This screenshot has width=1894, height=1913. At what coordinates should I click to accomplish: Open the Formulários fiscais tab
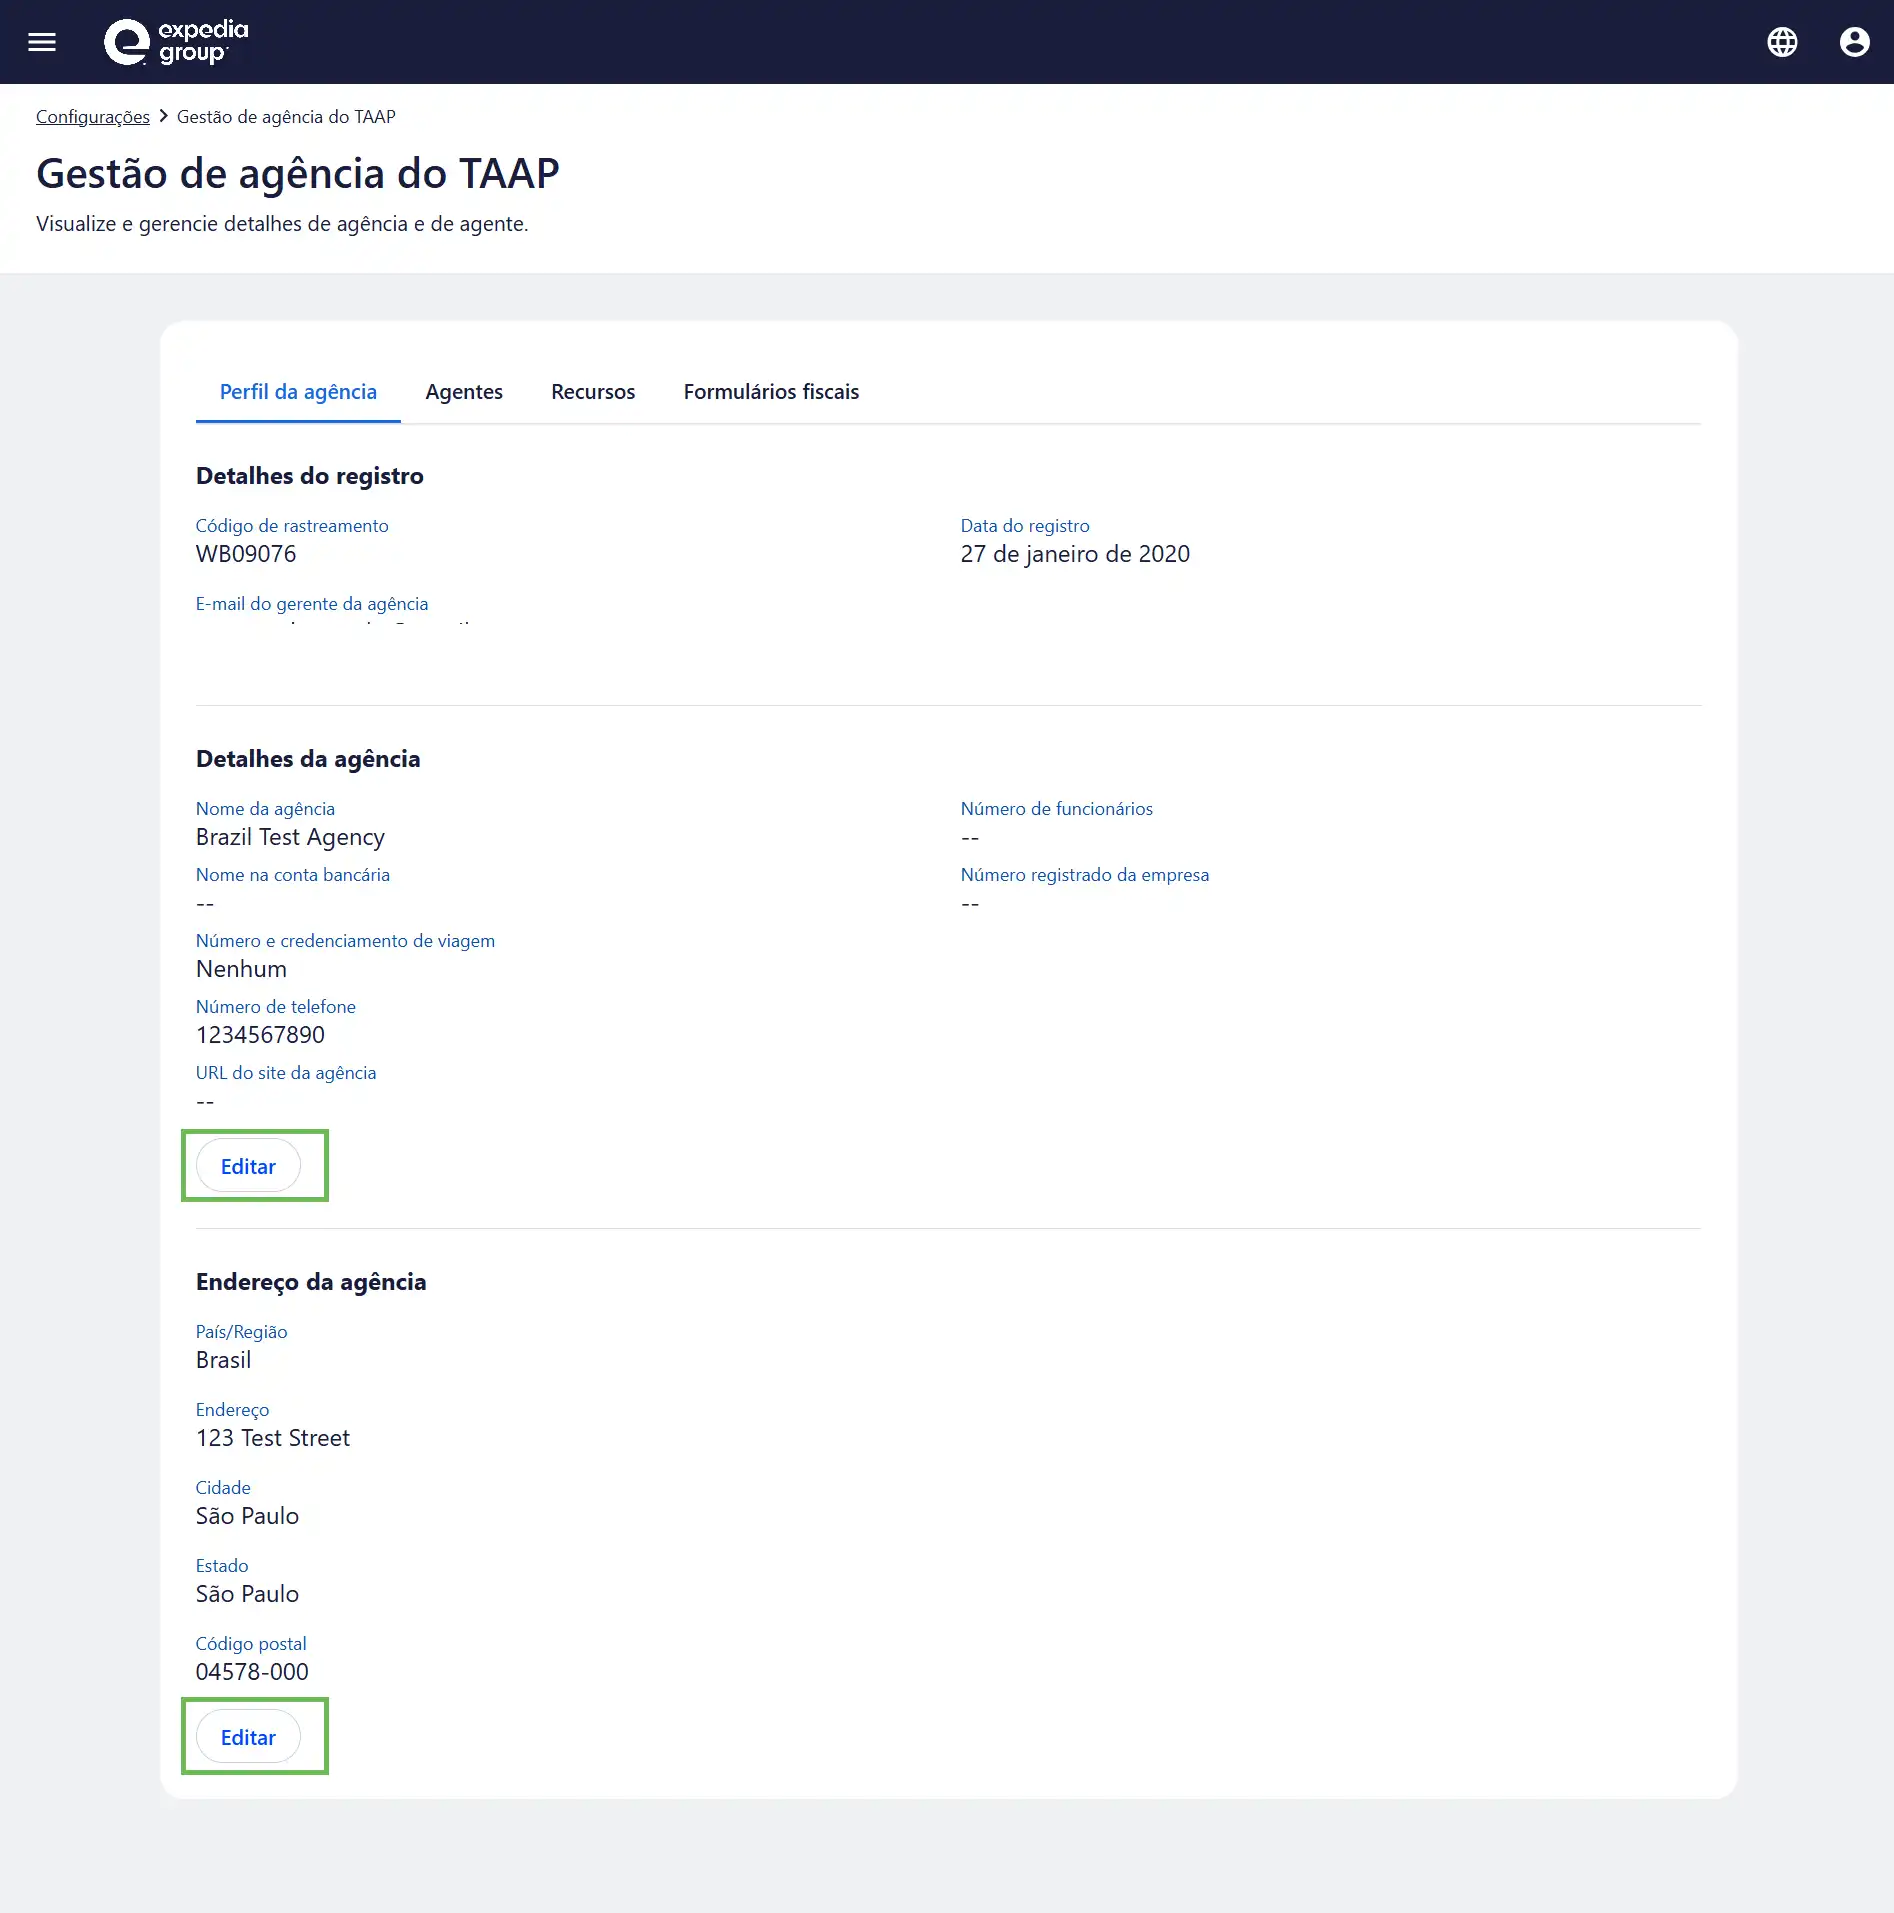771,392
